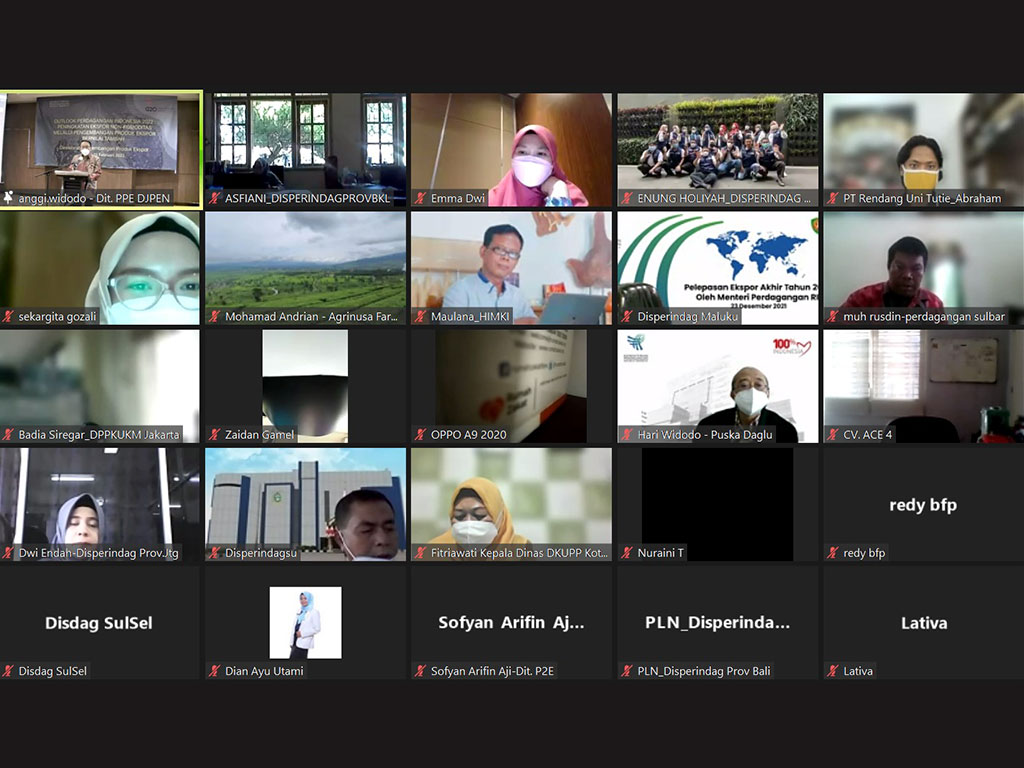1024x768 pixels.
Task: Click muted mic icon next to Lativa
Action: pos(833,671)
